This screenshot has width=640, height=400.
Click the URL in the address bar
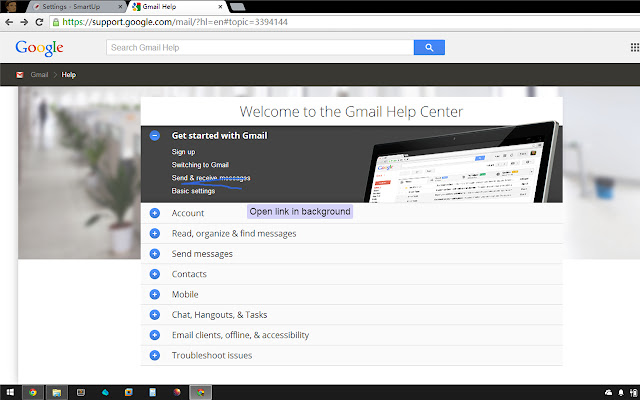point(175,22)
